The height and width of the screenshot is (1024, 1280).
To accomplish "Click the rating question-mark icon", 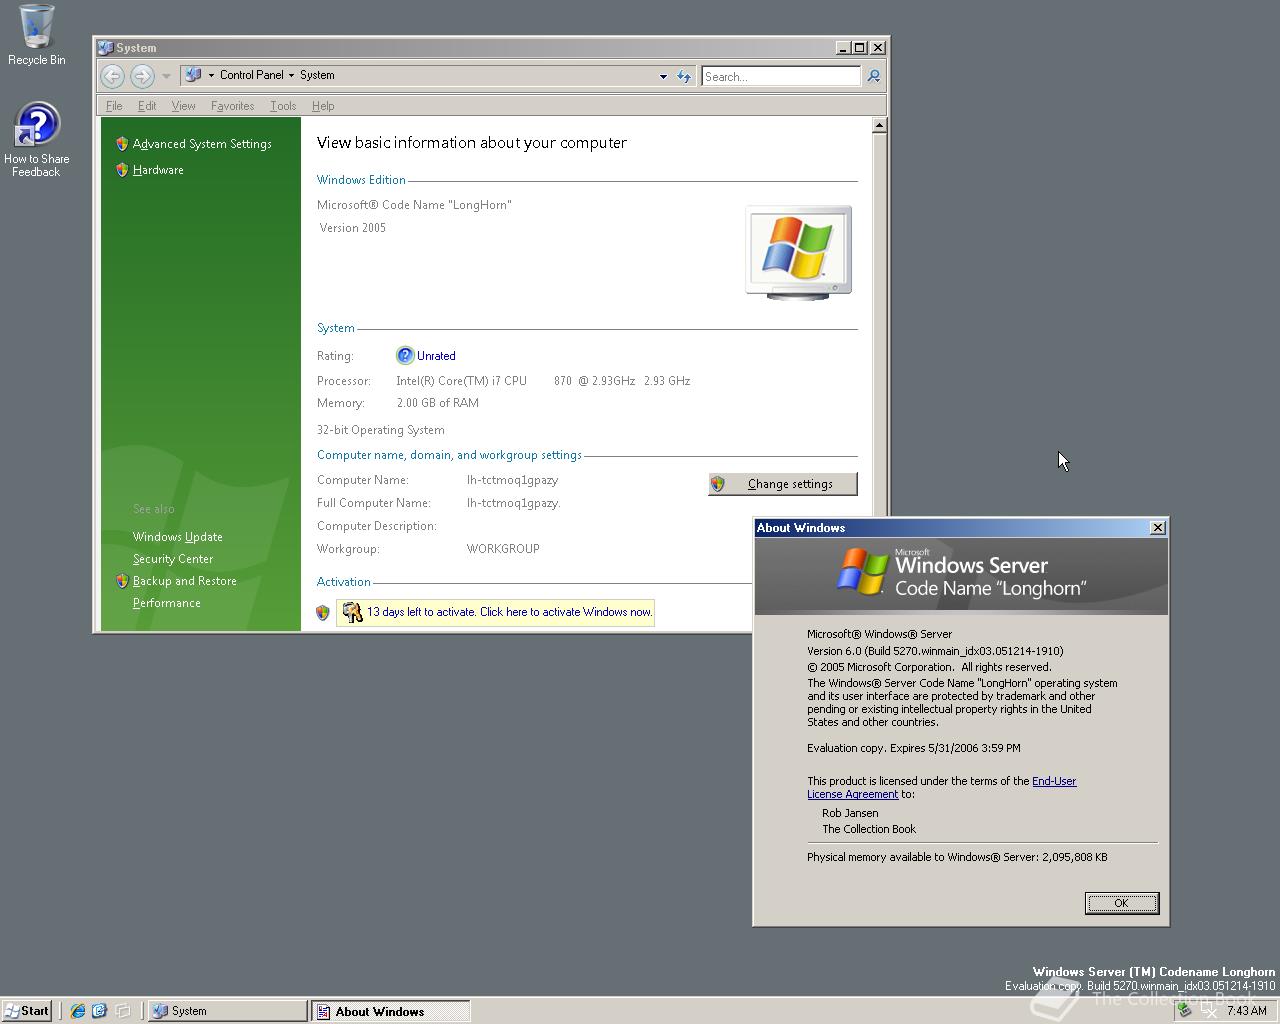I will (405, 356).
